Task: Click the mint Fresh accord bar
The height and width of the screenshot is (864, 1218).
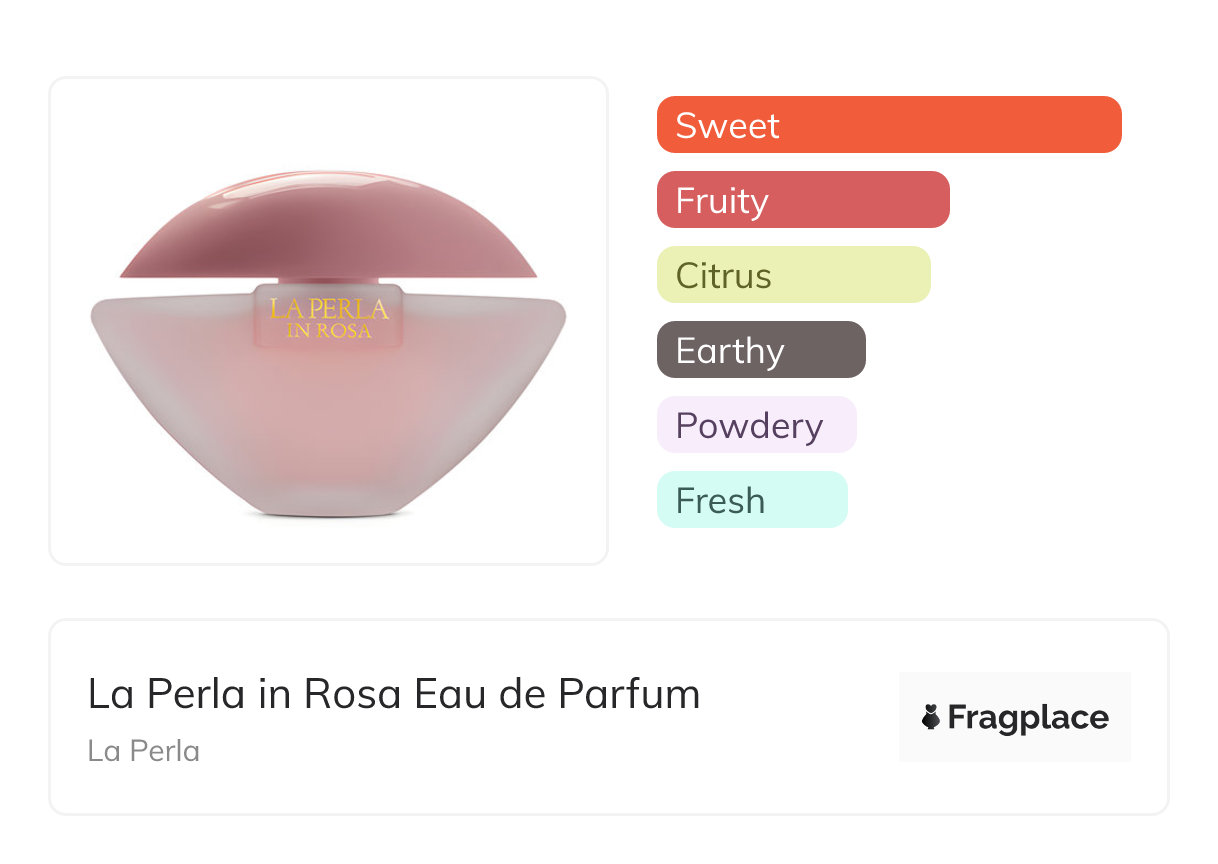Action: click(752, 500)
